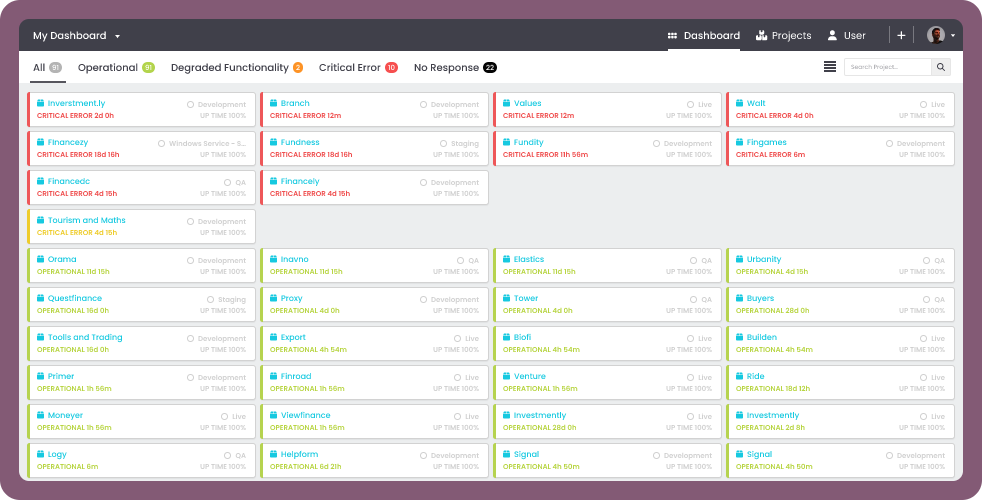
Task: Open Dashboard in top navigation
Action: (704, 36)
